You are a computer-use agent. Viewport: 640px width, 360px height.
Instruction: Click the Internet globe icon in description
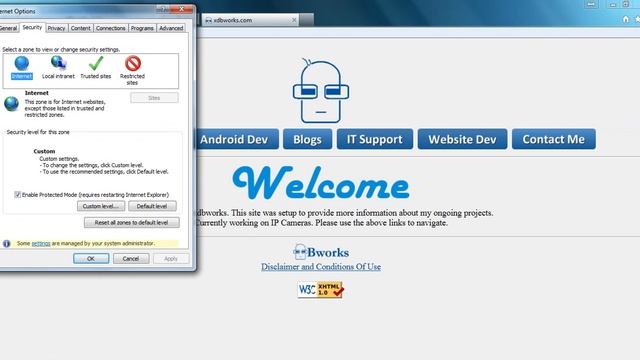click(11, 104)
